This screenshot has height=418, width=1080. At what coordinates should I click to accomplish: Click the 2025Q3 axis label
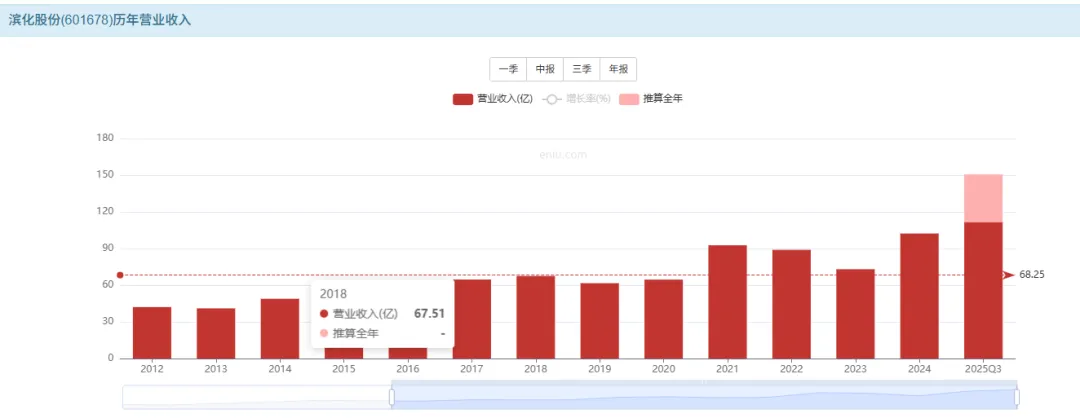point(983,369)
